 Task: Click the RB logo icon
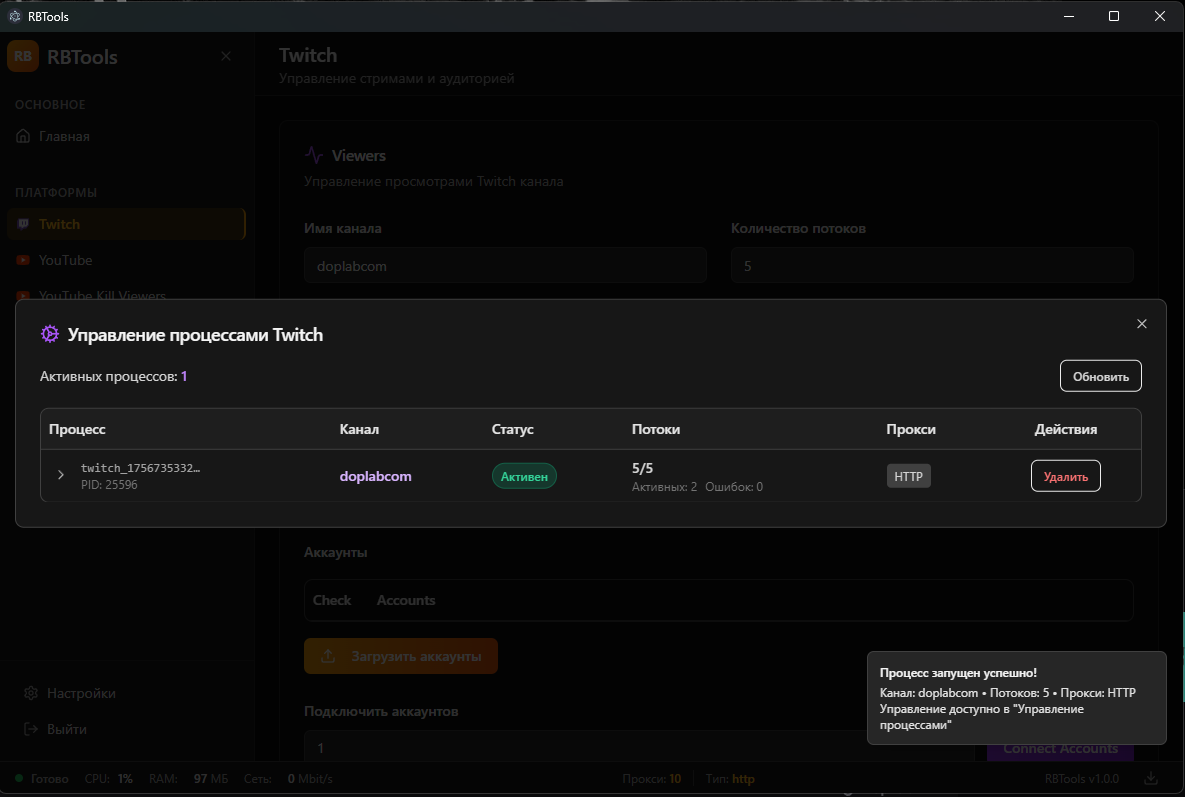(23, 56)
